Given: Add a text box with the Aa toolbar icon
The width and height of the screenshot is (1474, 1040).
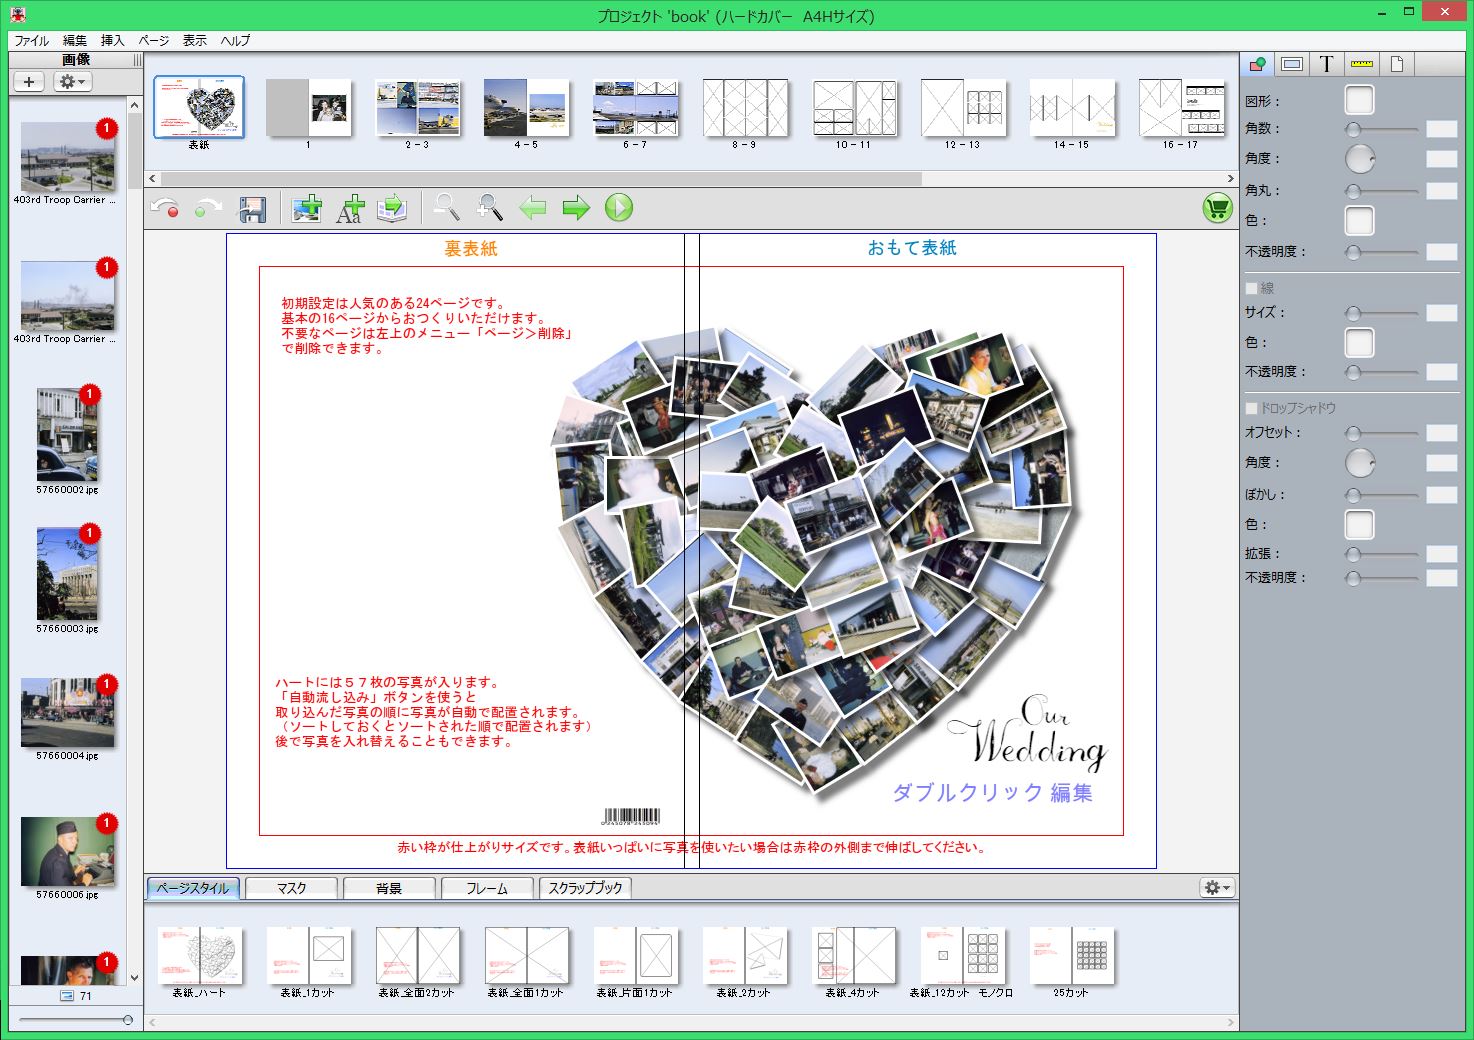Looking at the screenshot, I should pyautogui.click(x=350, y=209).
